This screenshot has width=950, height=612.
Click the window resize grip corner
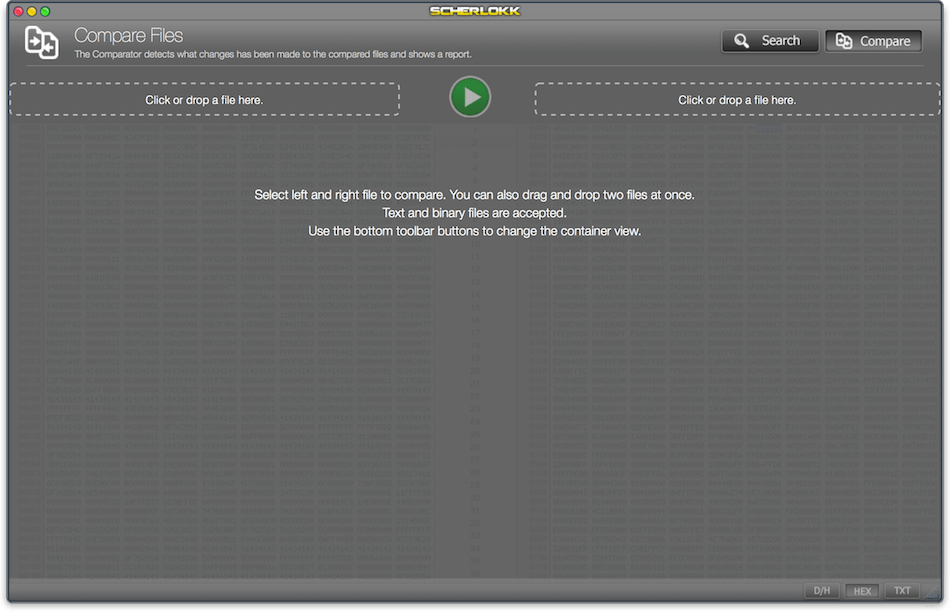coord(933,593)
